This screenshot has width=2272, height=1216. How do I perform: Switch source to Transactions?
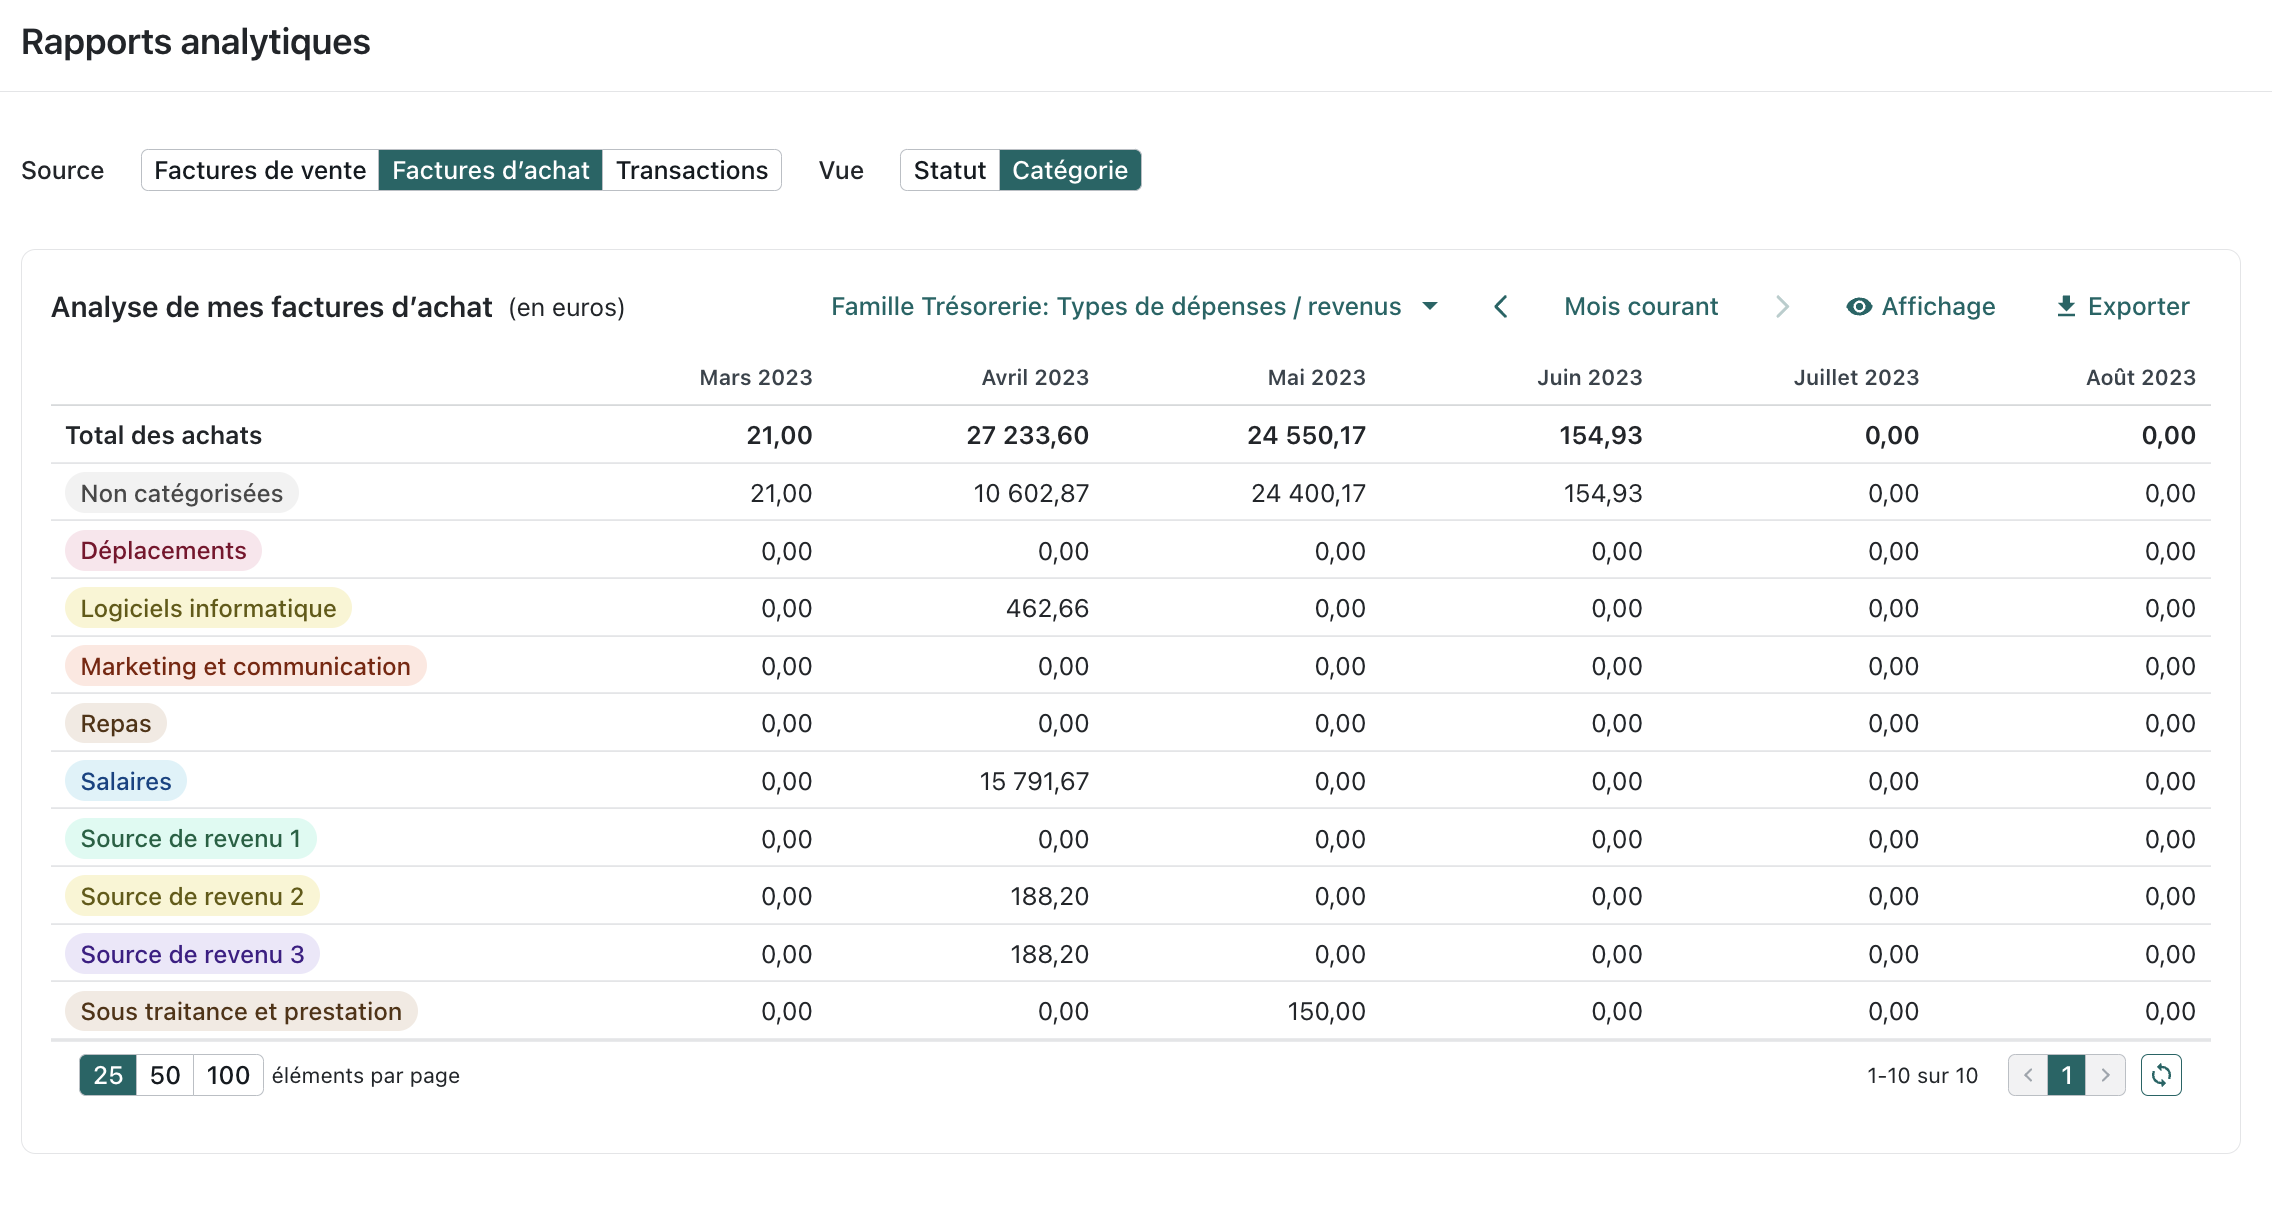click(x=692, y=170)
